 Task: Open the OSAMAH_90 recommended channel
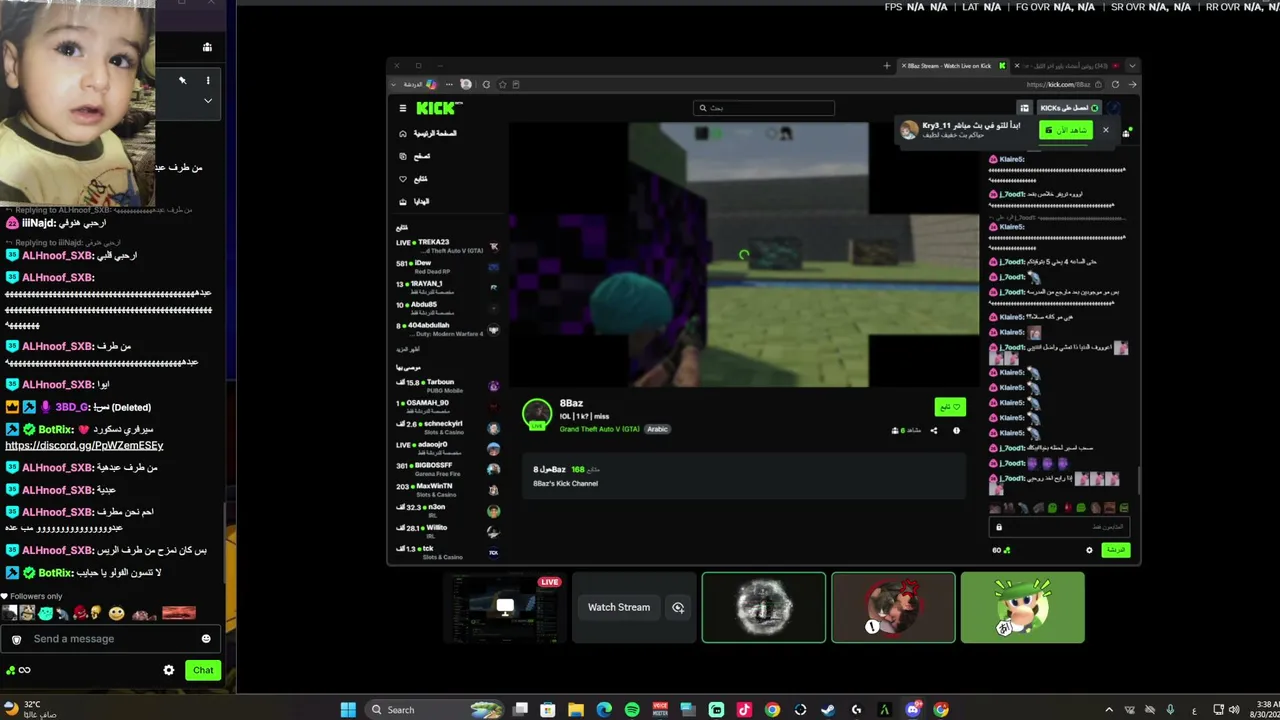pyautogui.click(x=447, y=406)
